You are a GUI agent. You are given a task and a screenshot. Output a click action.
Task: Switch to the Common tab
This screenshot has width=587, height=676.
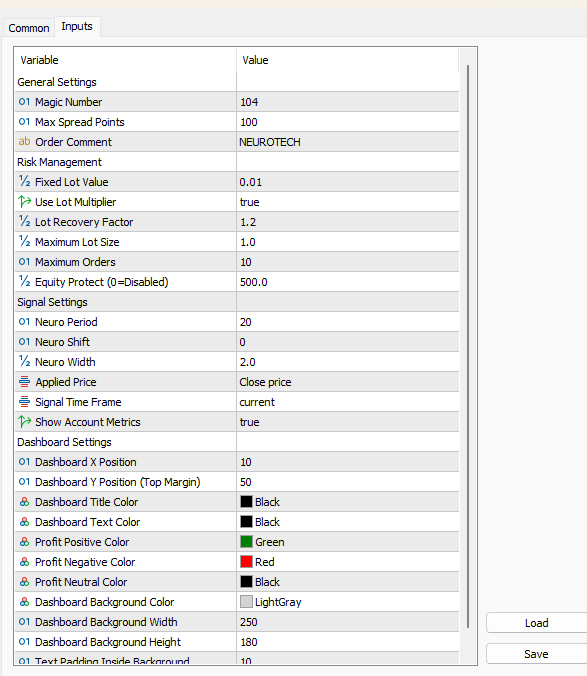(x=29, y=28)
